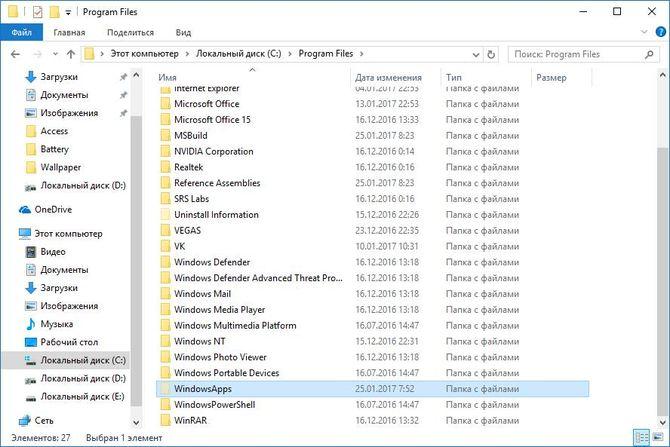This screenshot has height=447, width=670.
Task: Click the New folder icon in title bar
Action: pos(54,12)
